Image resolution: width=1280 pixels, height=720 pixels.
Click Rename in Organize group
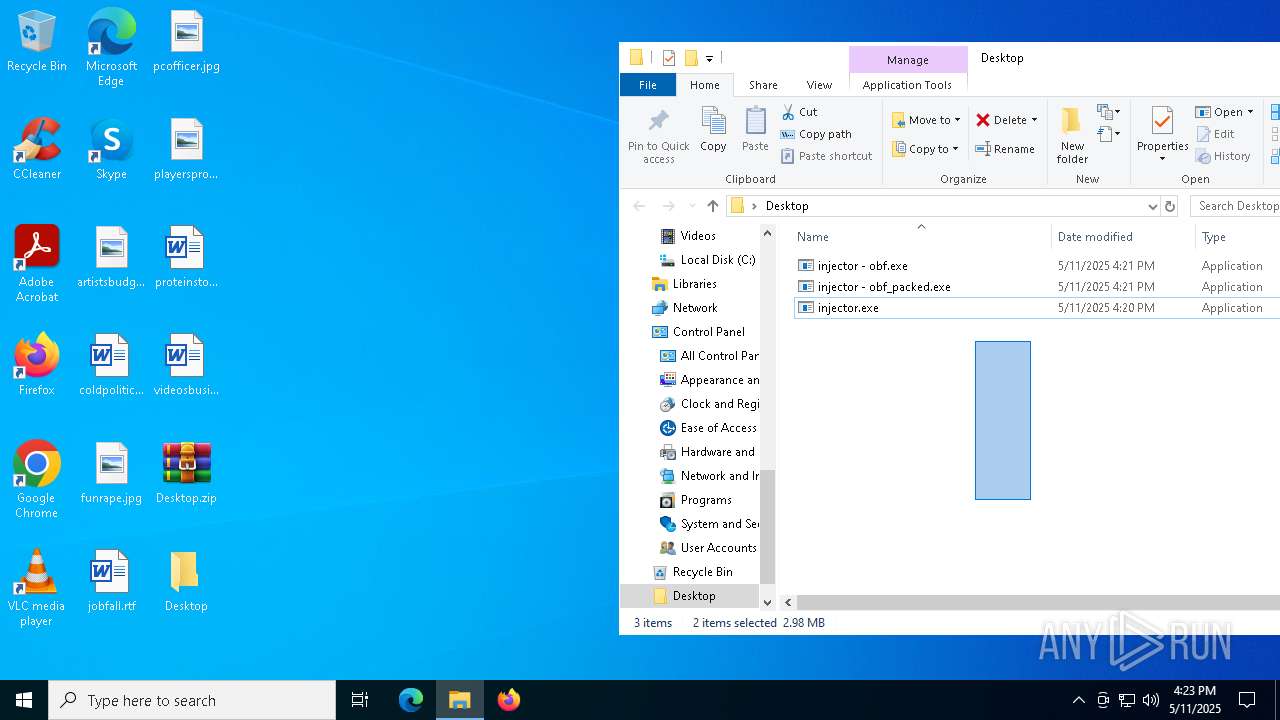click(x=1005, y=149)
